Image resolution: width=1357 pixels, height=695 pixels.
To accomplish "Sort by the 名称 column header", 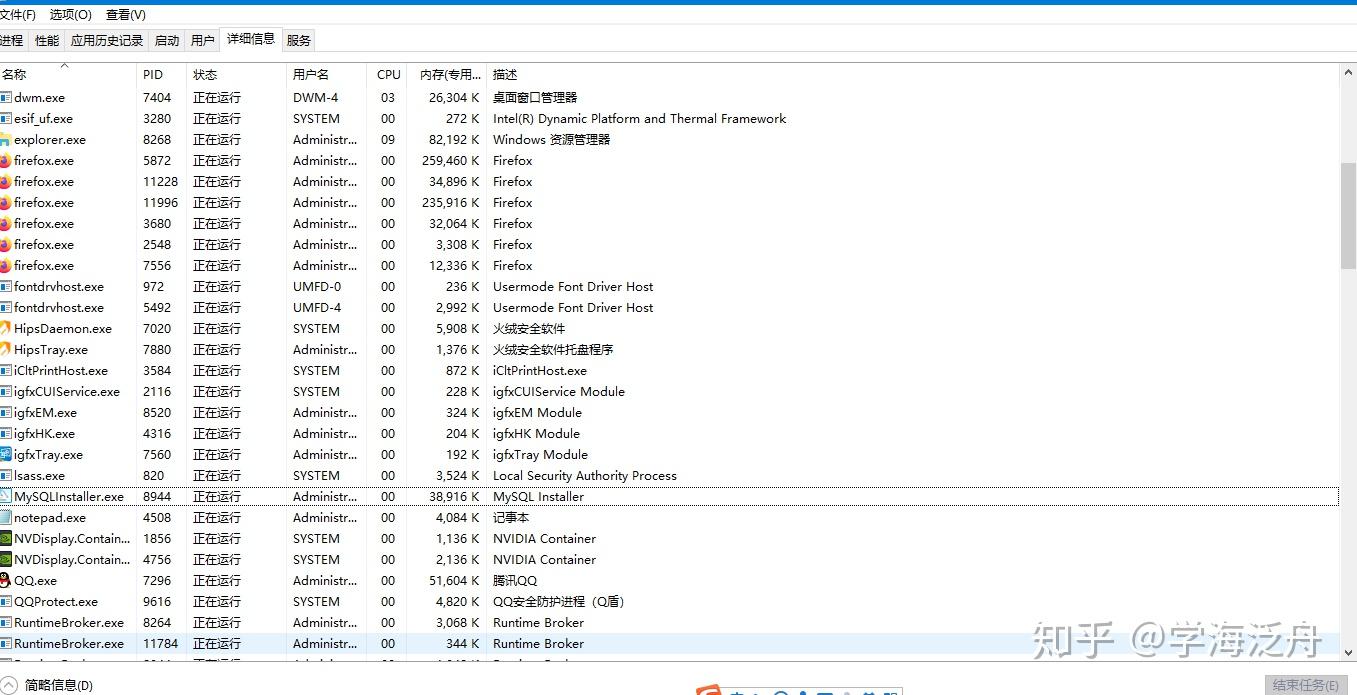I will (x=67, y=74).
